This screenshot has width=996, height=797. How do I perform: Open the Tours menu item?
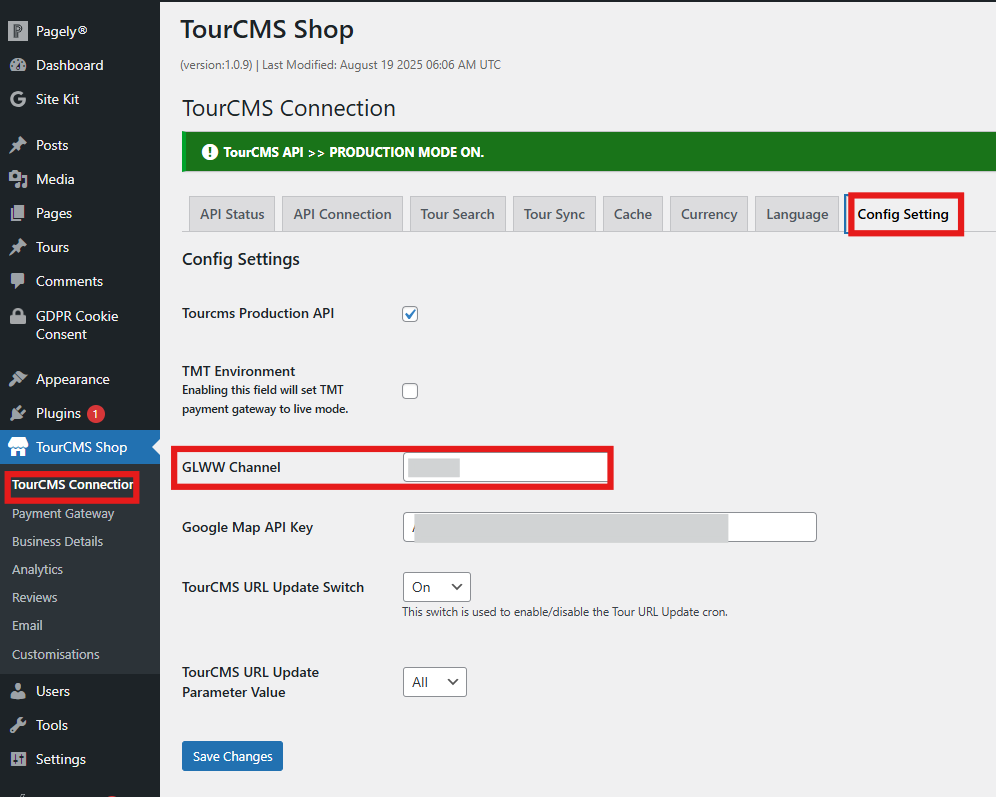52,247
